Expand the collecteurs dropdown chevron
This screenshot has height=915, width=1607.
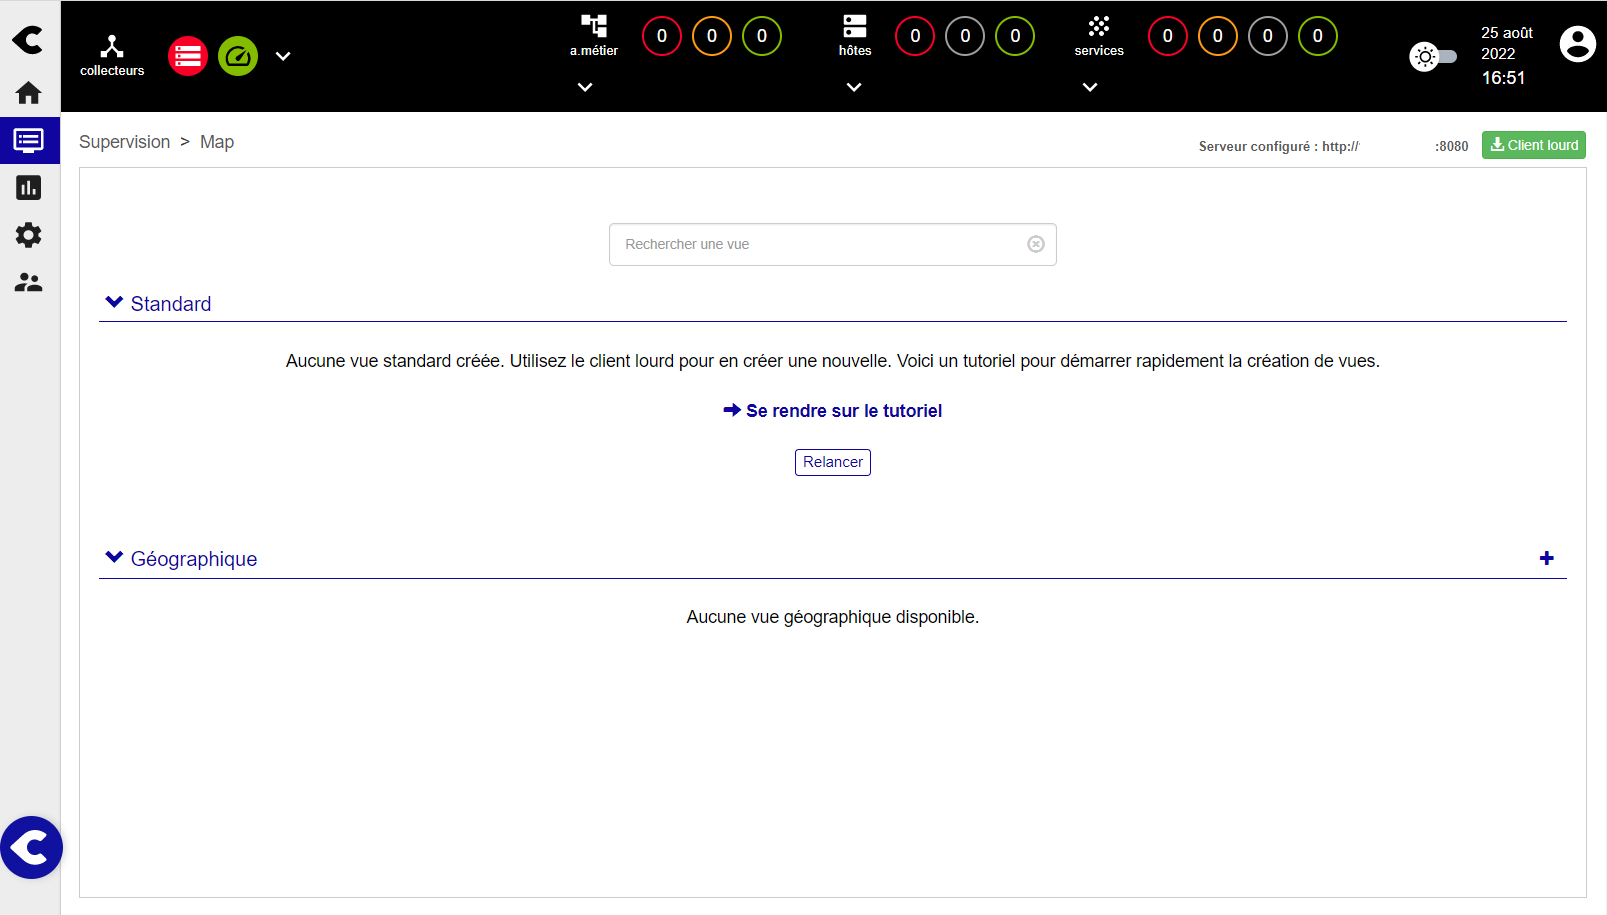tap(283, 57)
